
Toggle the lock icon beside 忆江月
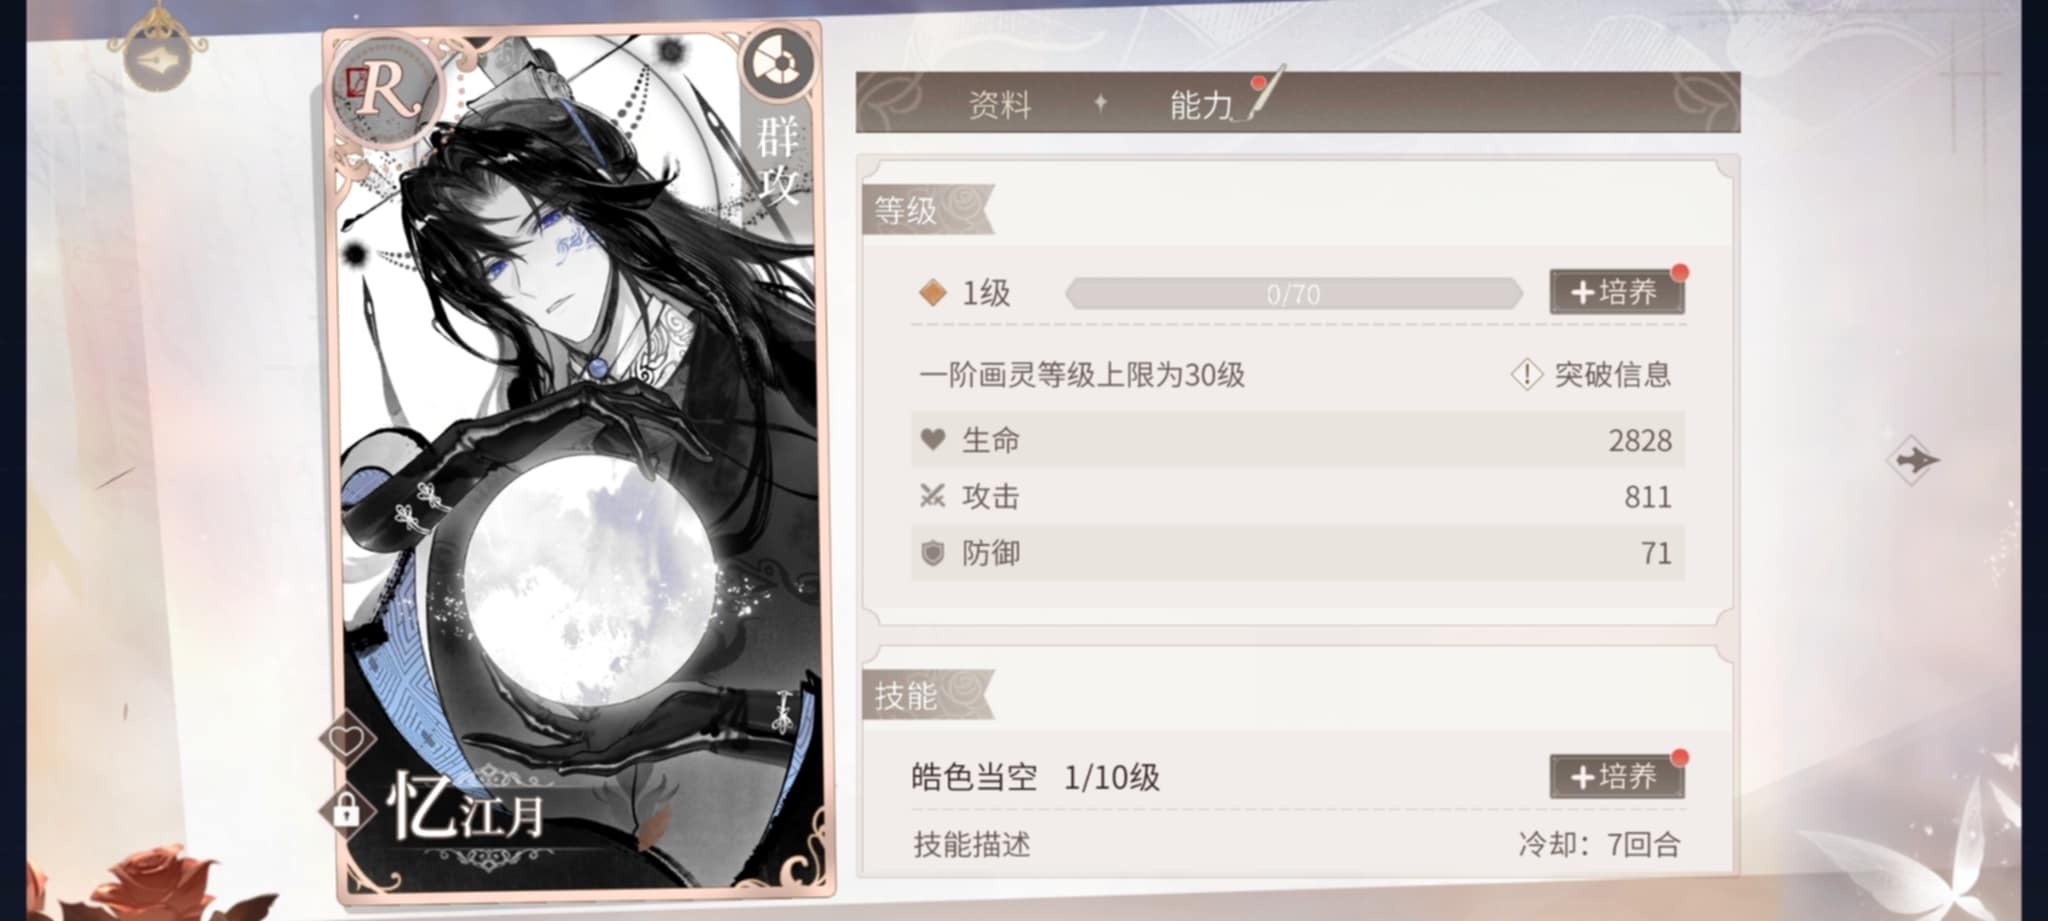click(346, 808)
